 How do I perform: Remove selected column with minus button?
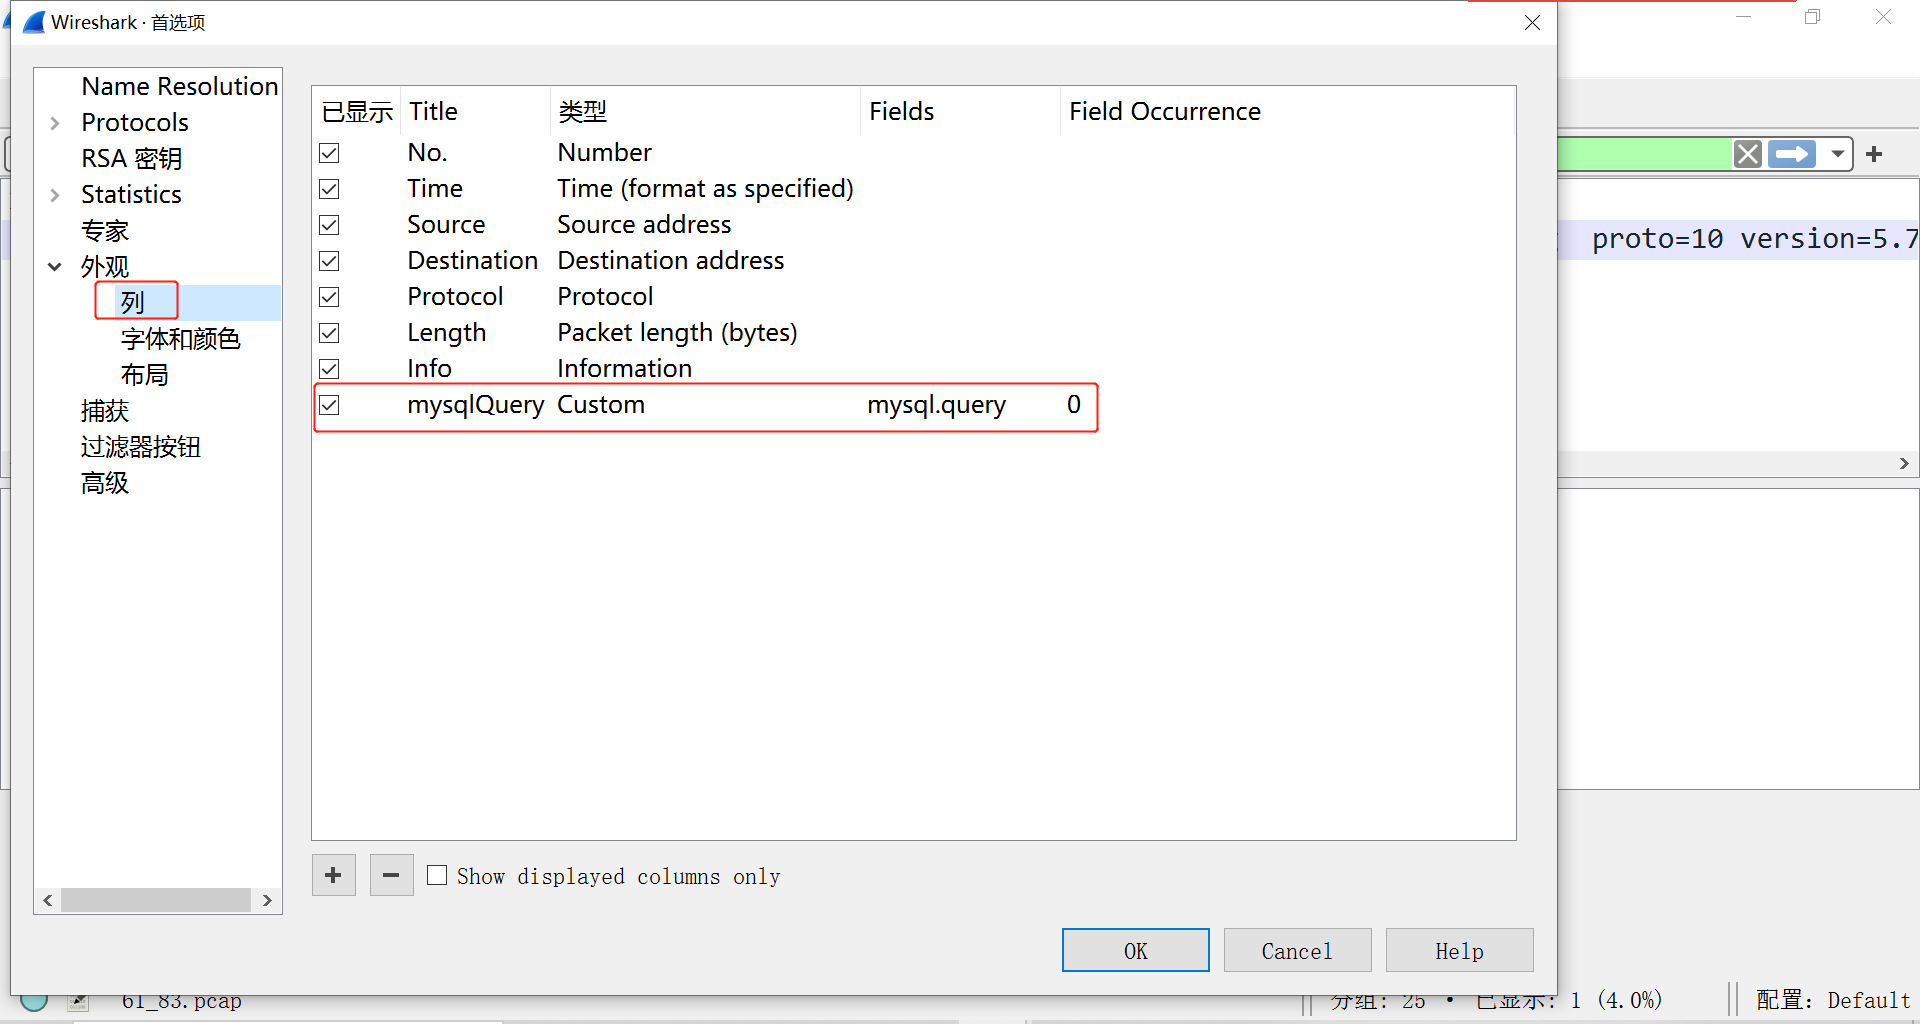(391, 876)
